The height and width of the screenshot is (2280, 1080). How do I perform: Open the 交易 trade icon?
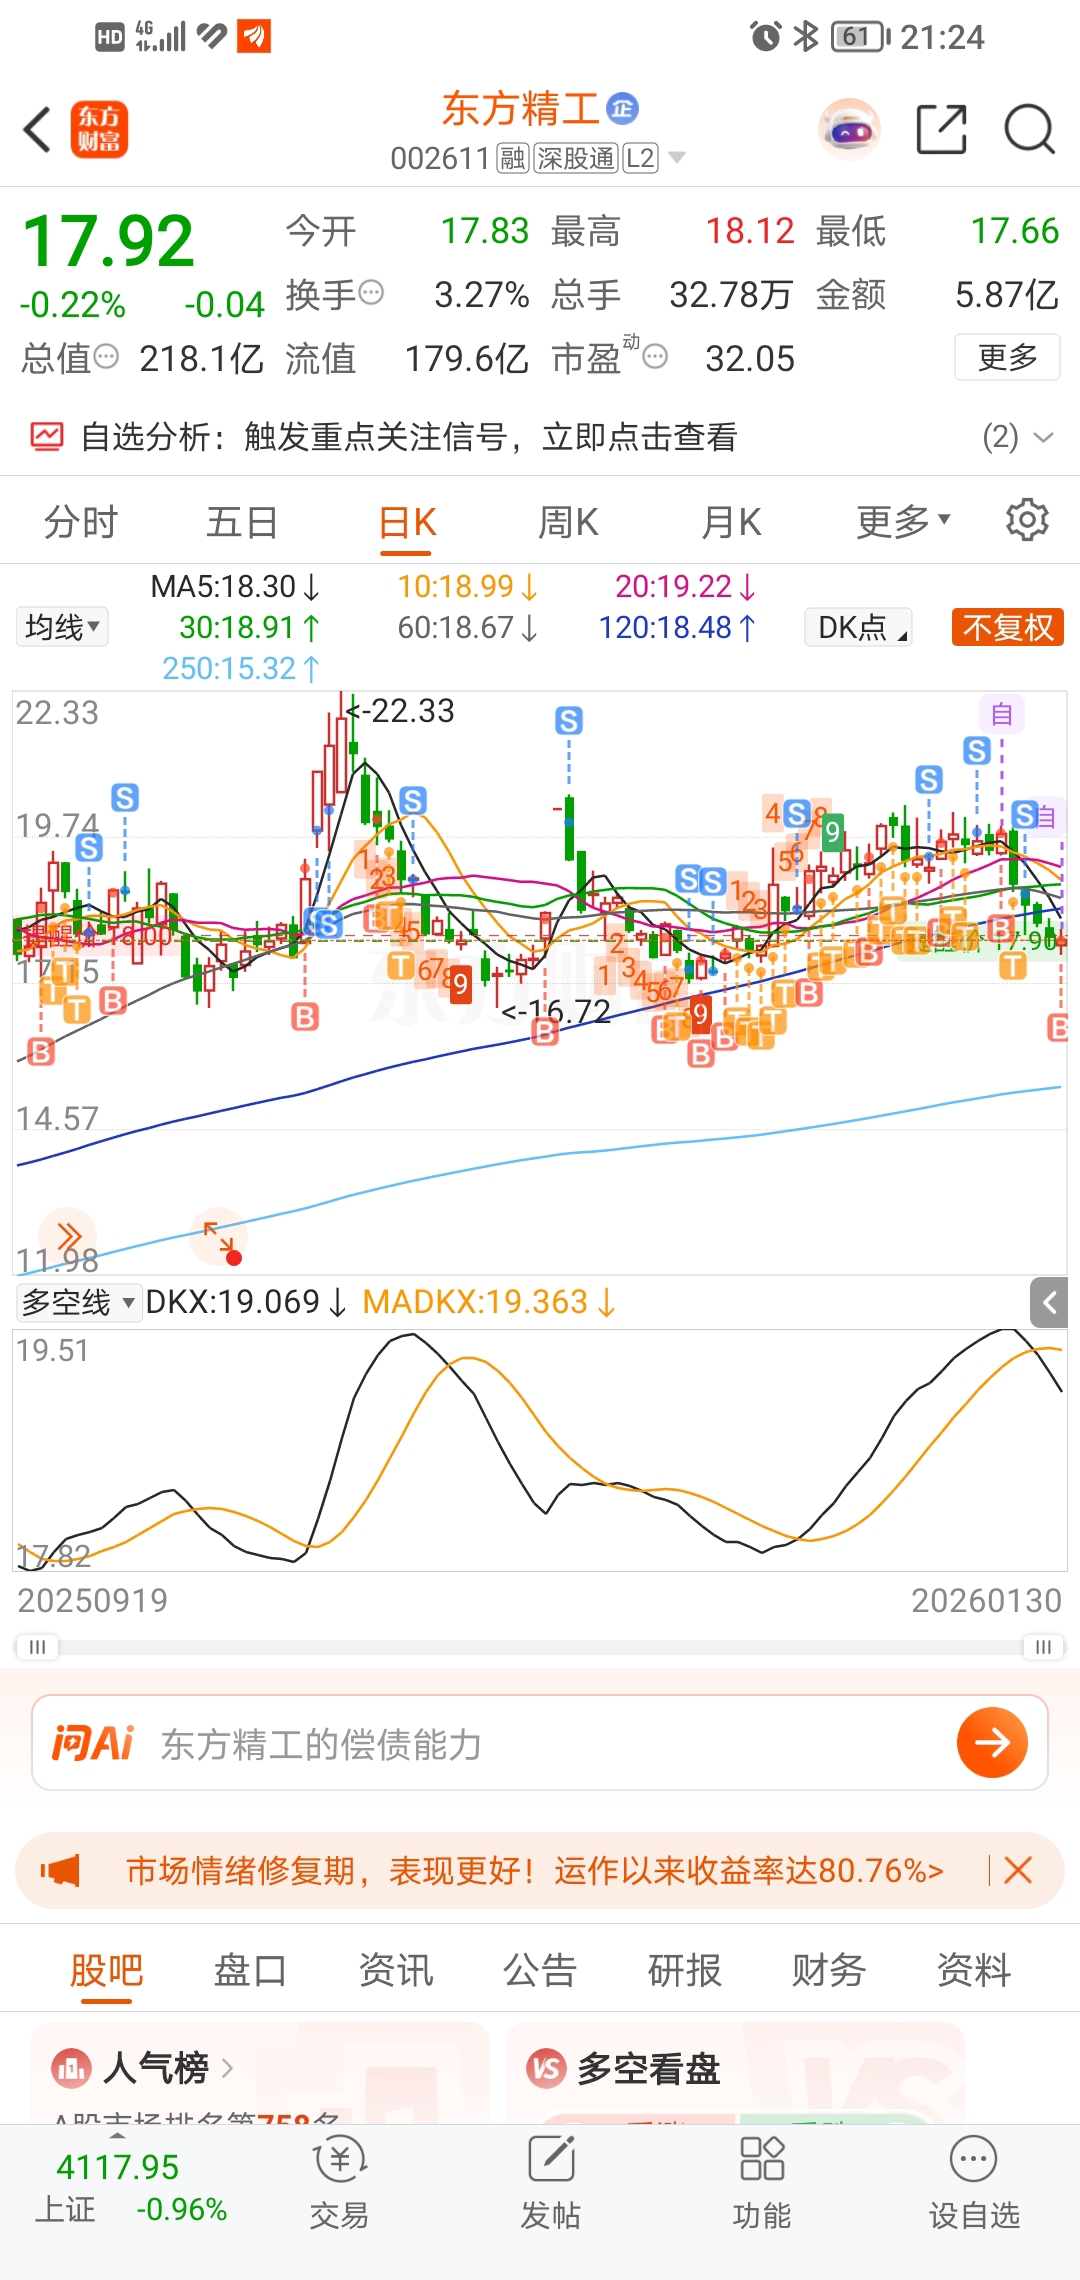coord(340,2182)
